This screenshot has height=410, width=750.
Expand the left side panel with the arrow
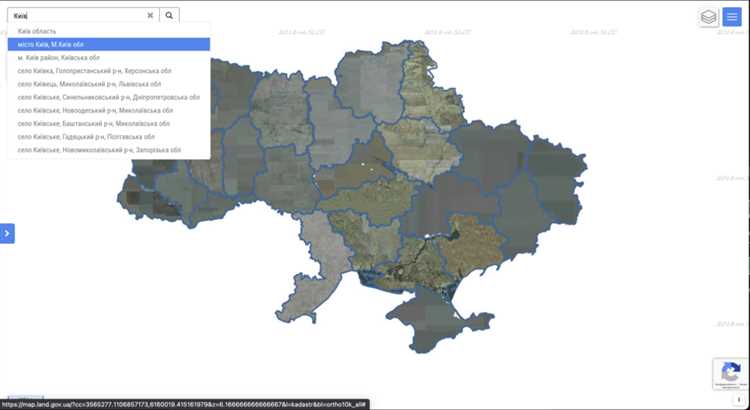pos(7,233)
